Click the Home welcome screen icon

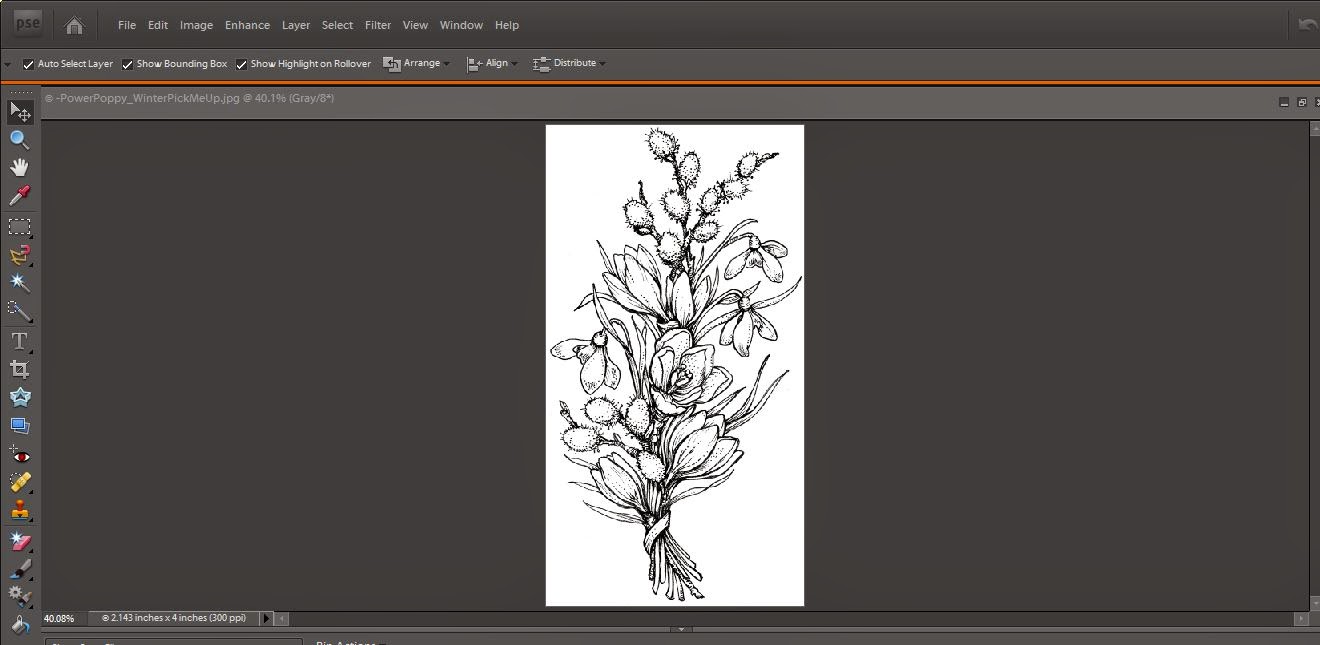click(74, 25)
